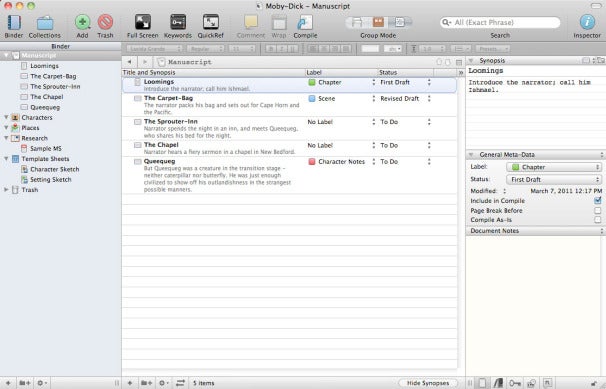The width and height of the screenshot is (606, 389).
Task: Open the gear menu in the outliner footer
Action: click(163, 383)
